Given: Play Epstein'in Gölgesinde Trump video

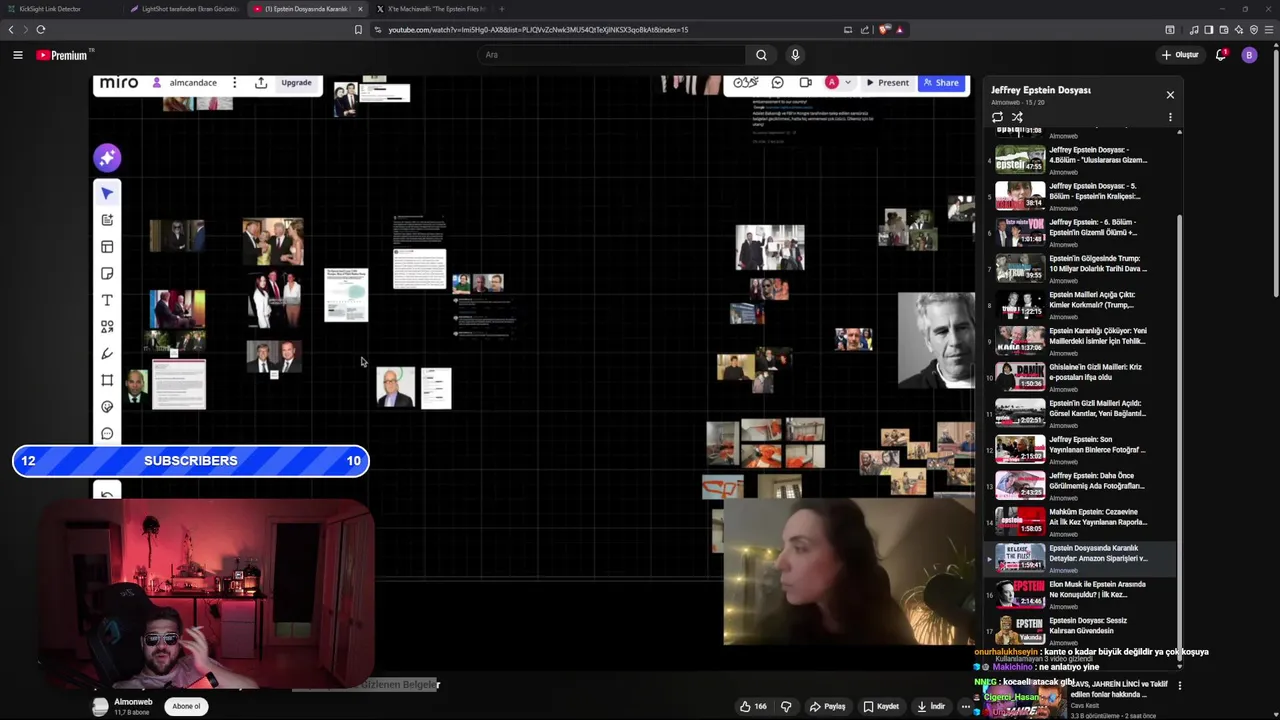Looking at the screenshot, I should click(1080, 268).
